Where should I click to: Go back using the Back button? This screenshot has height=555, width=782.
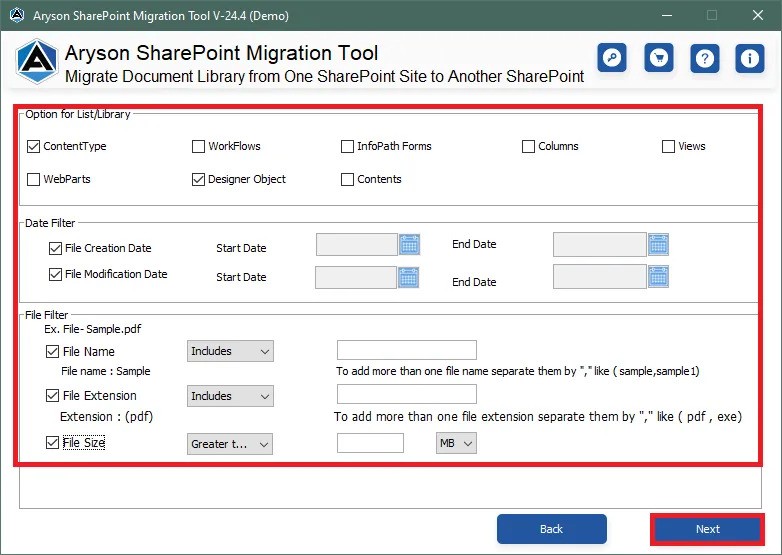coord(551,529)
